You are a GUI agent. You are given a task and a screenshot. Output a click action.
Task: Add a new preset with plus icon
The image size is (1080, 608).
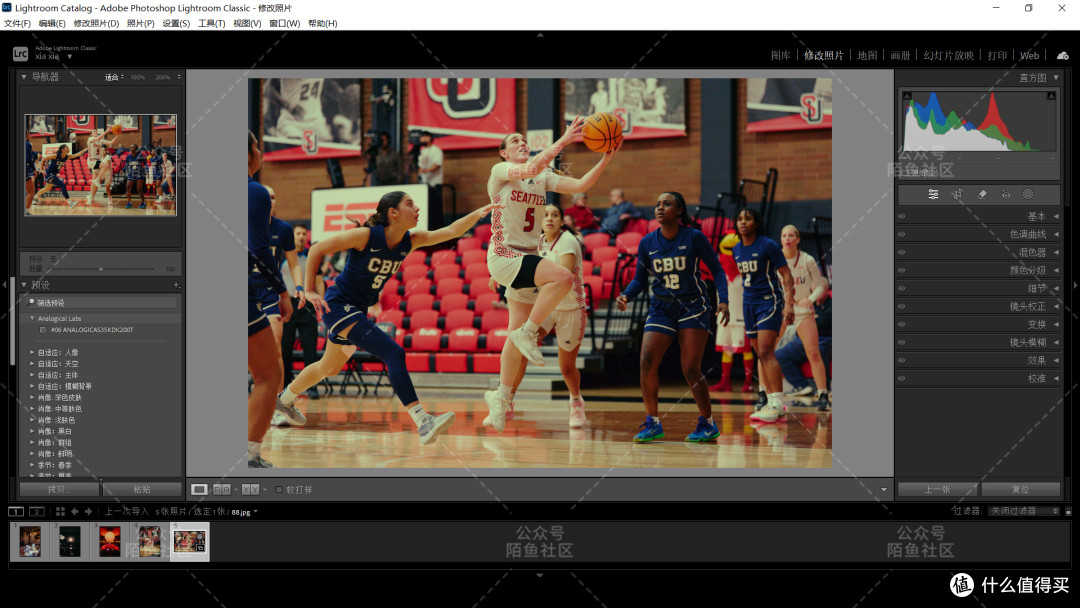click(x=176, y=284)
